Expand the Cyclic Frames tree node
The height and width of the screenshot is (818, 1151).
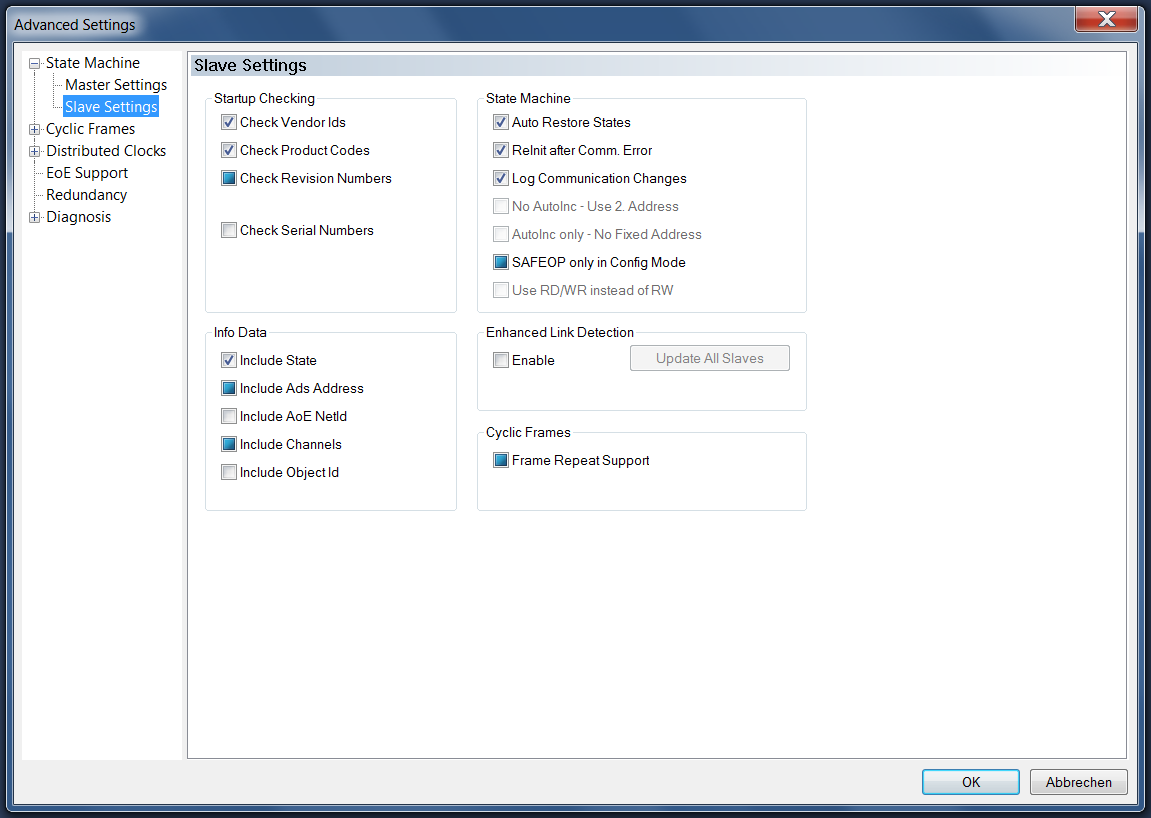pos(35,130)
